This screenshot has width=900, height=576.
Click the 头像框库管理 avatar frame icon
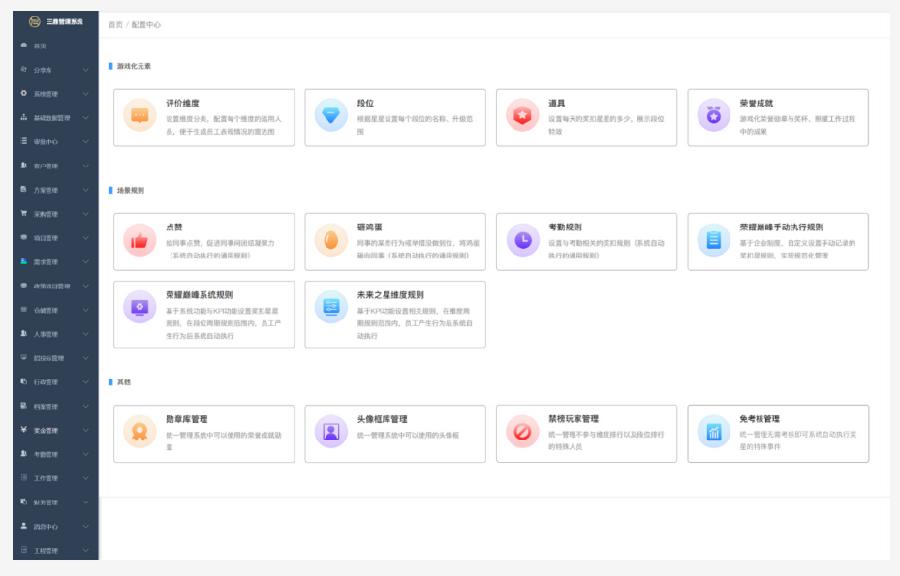point(331,432)
